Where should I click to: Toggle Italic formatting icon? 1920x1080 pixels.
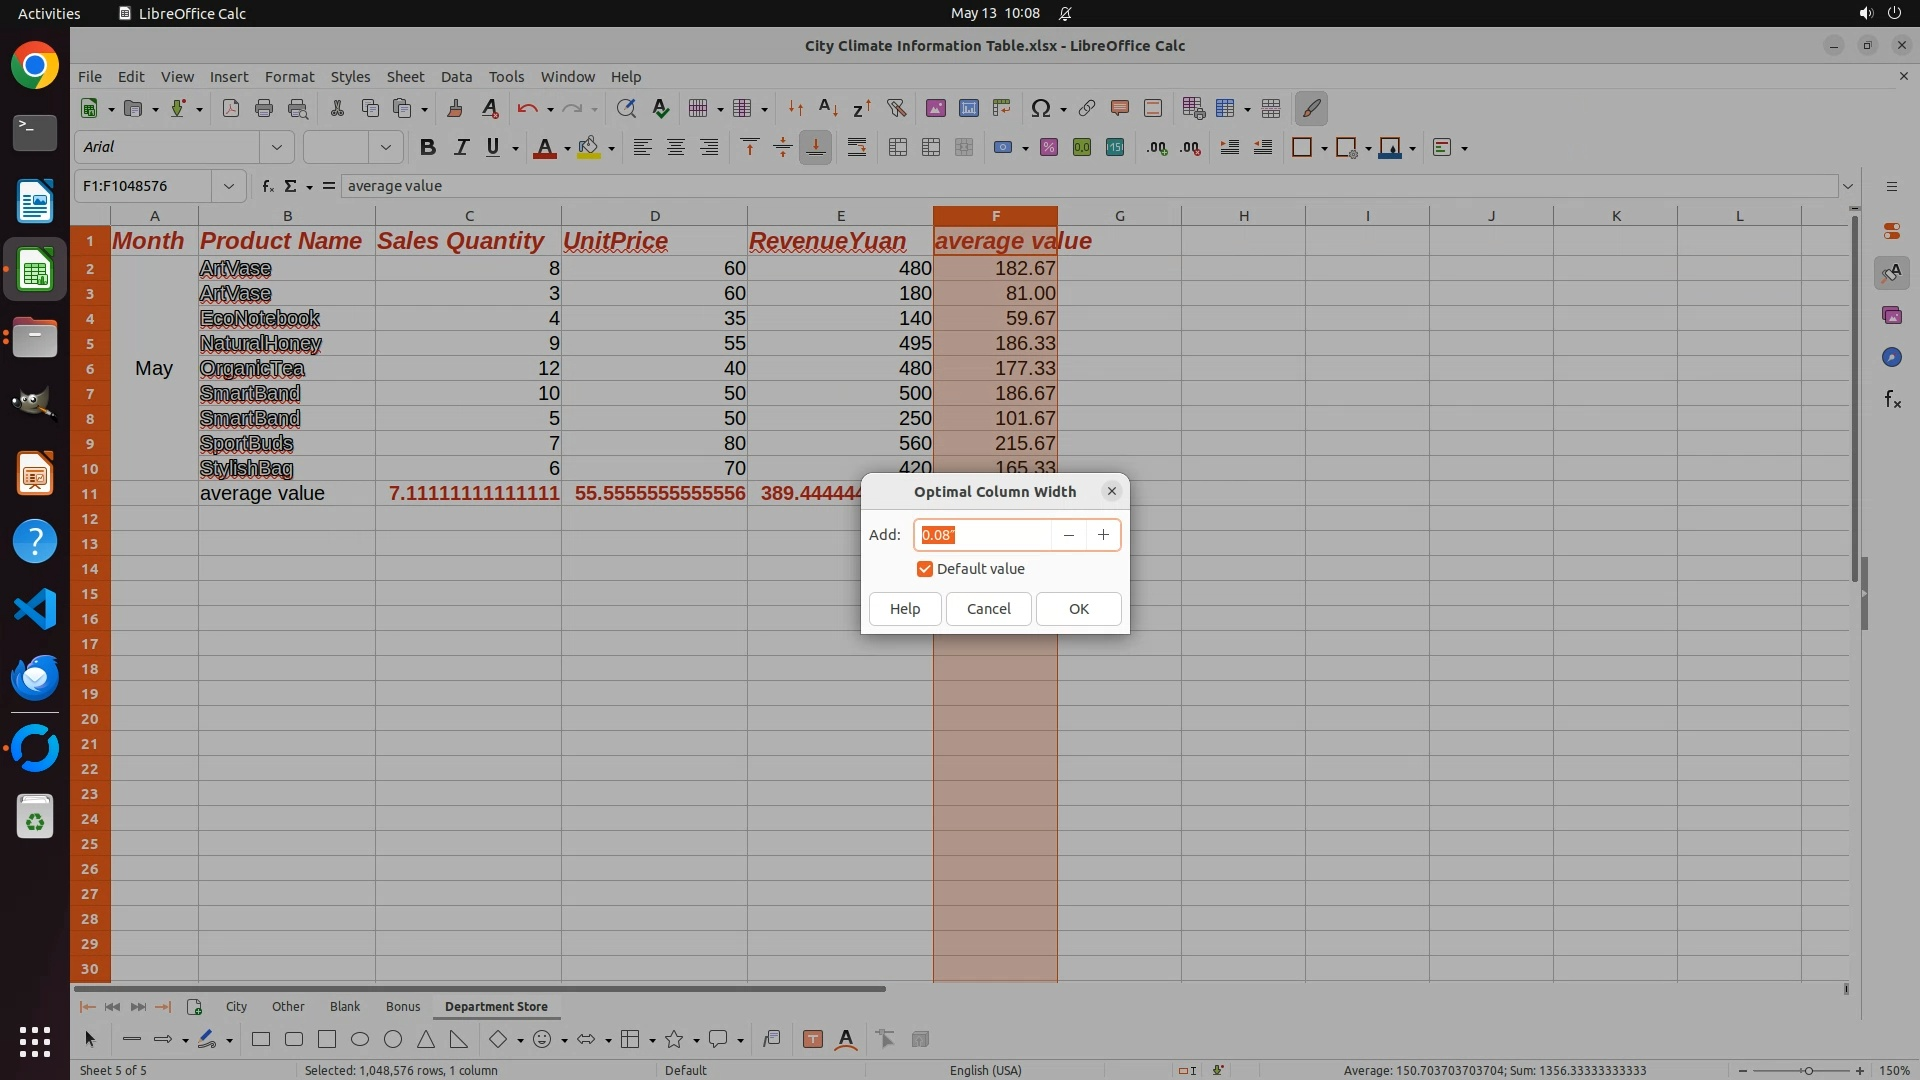461,148
